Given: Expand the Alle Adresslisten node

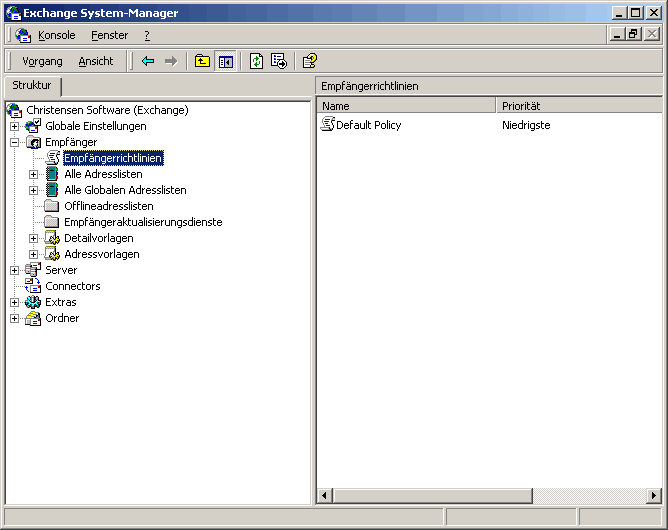Looking at the screenshot, I should point(33,175).
